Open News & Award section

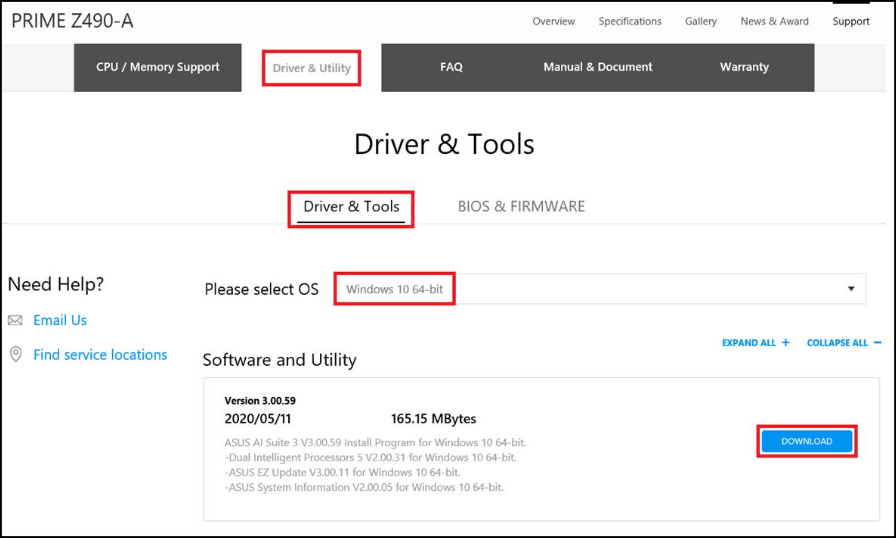(x=774, y=21)
